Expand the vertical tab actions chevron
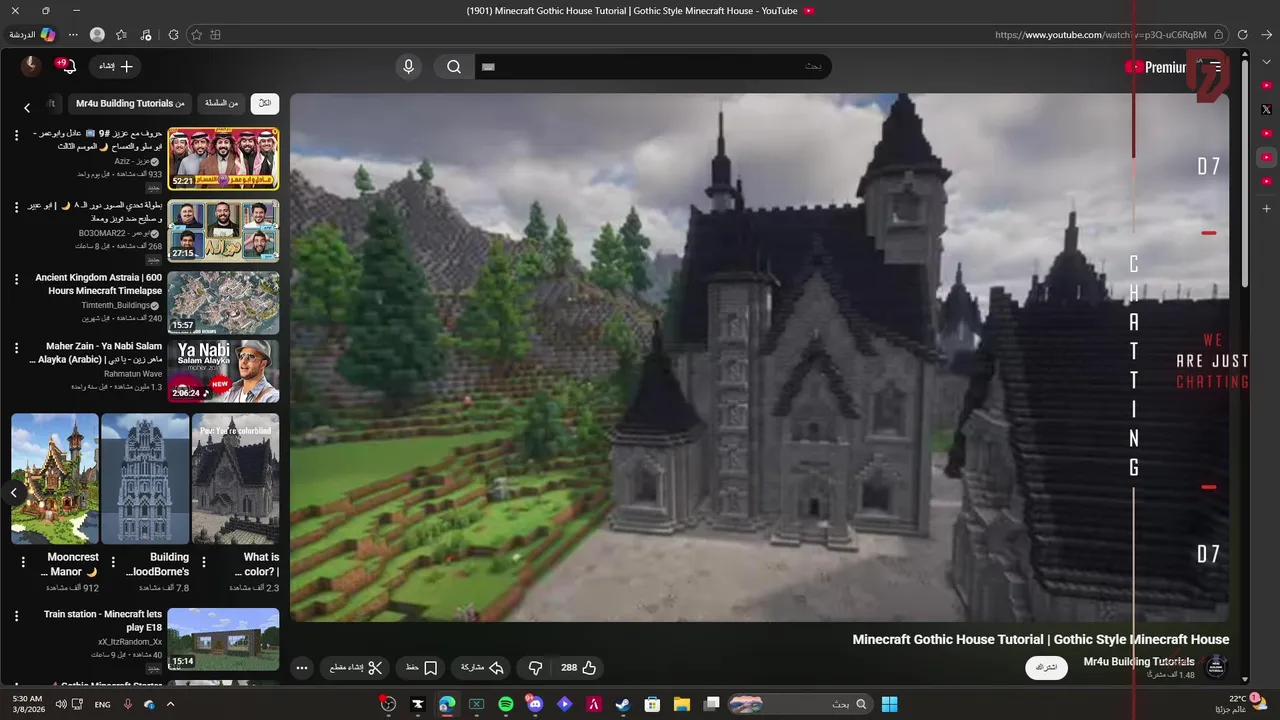 tap(1266, 61)
